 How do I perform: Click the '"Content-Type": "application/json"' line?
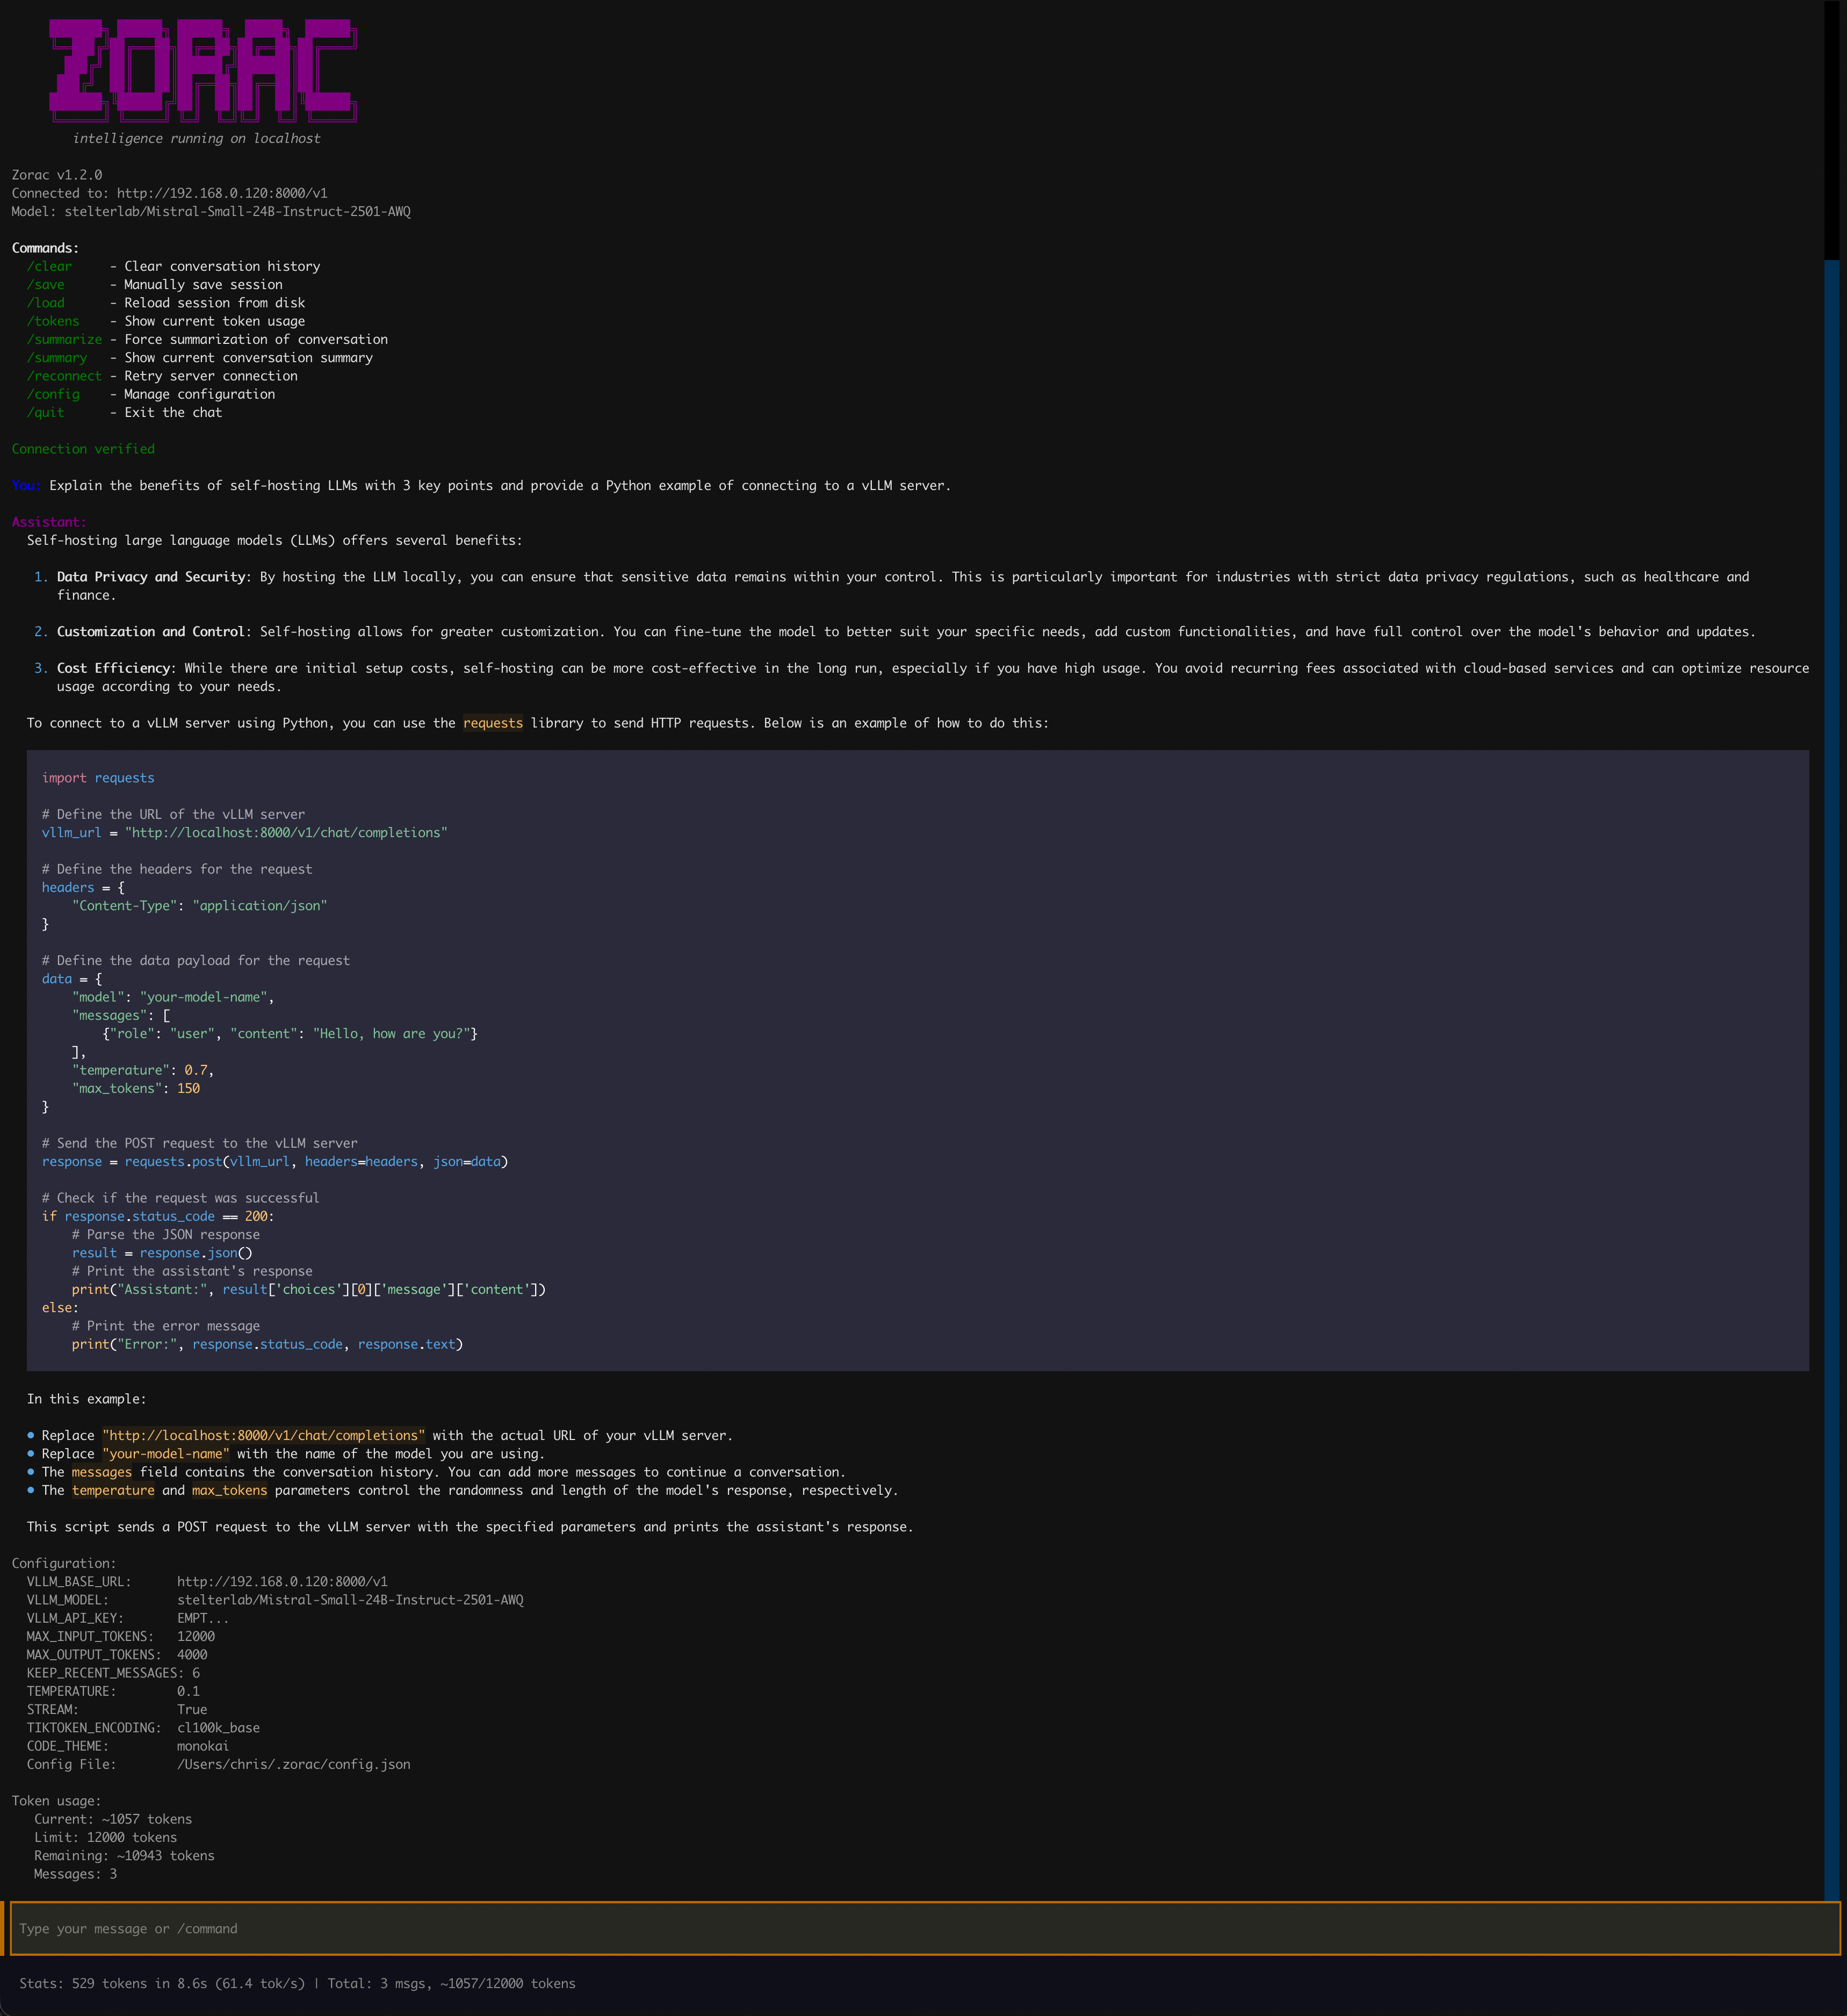click(x=200, y=906)
